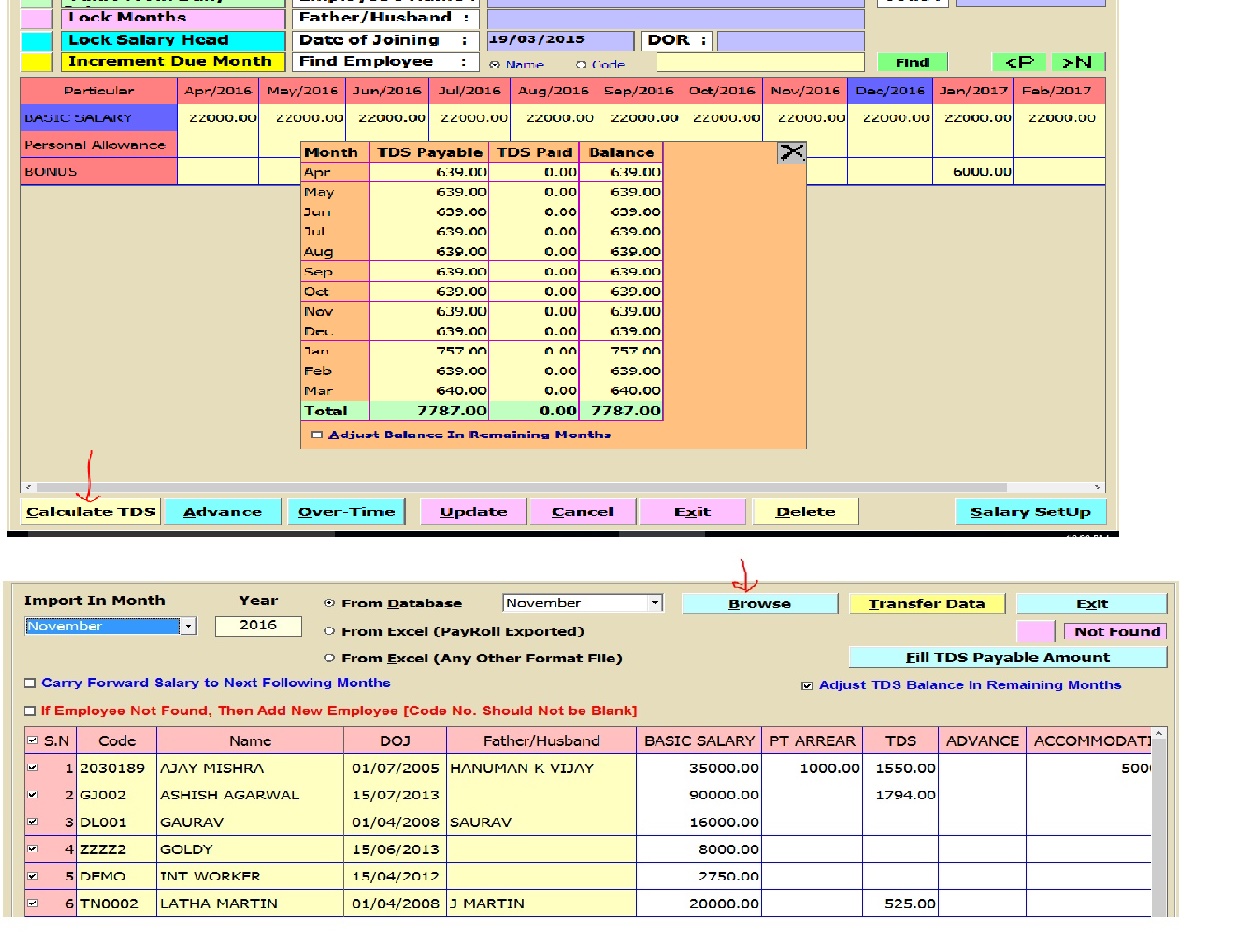Click the Year input field showing 2016
1258x951 pixels.
point(258,626)
